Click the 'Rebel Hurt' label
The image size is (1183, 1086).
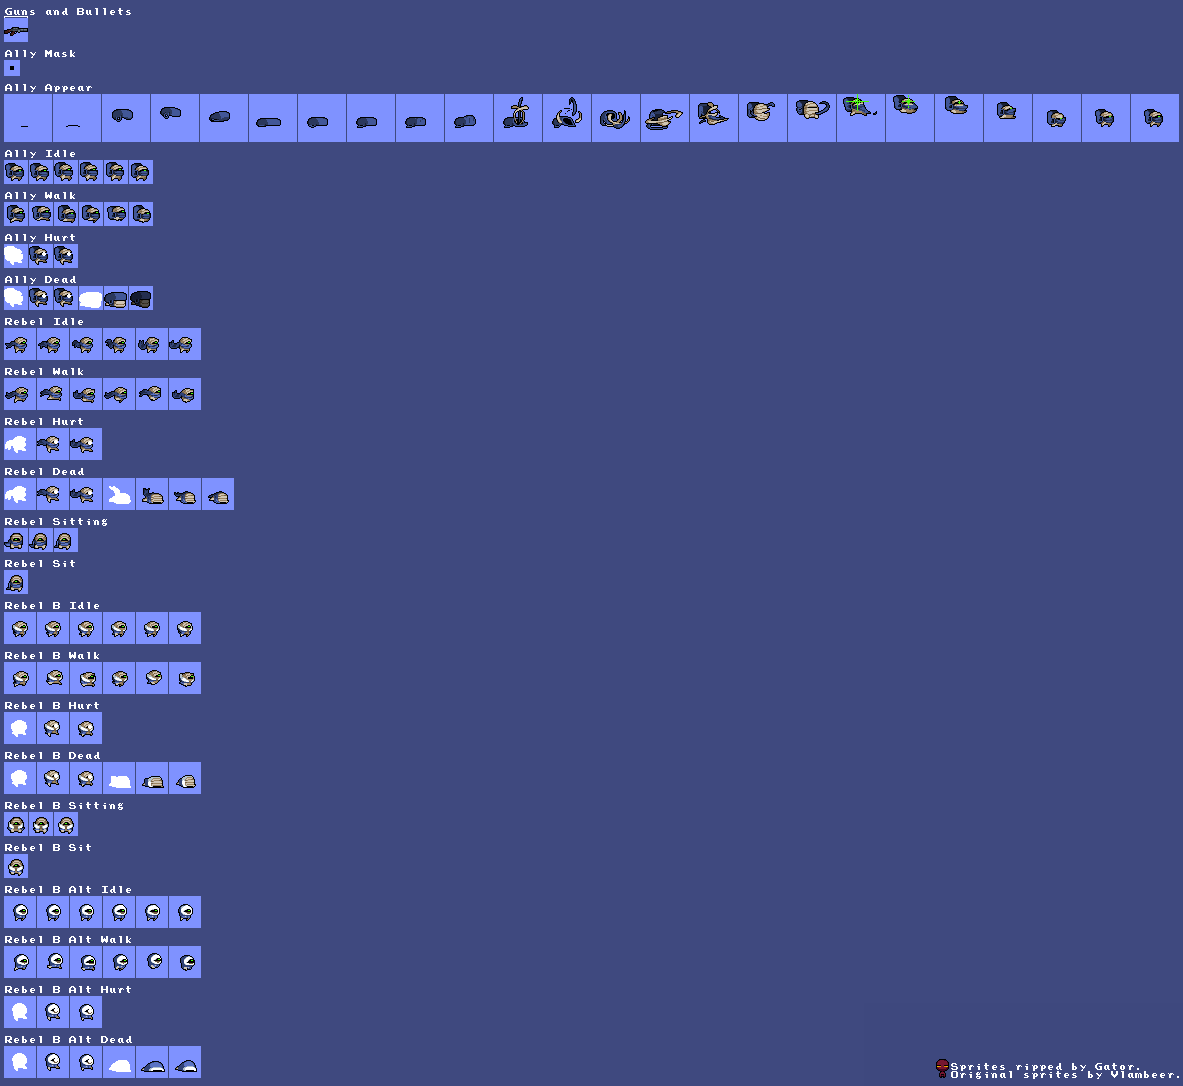pos(44,421)
